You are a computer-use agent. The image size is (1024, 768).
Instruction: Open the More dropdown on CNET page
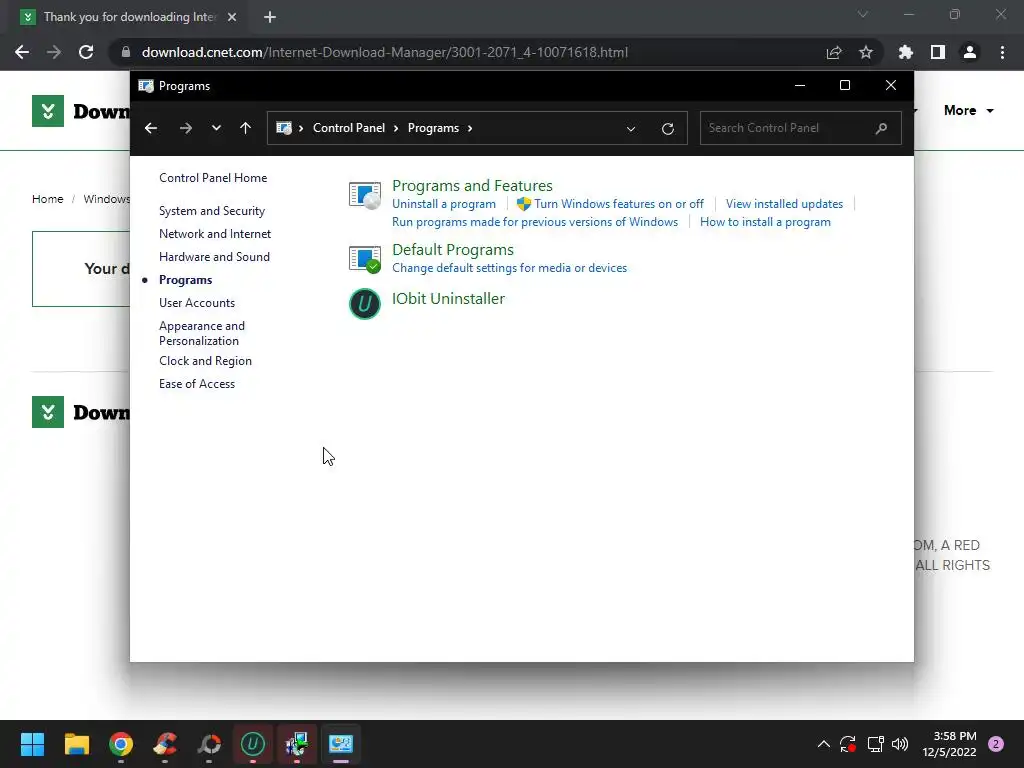(968, 110)
